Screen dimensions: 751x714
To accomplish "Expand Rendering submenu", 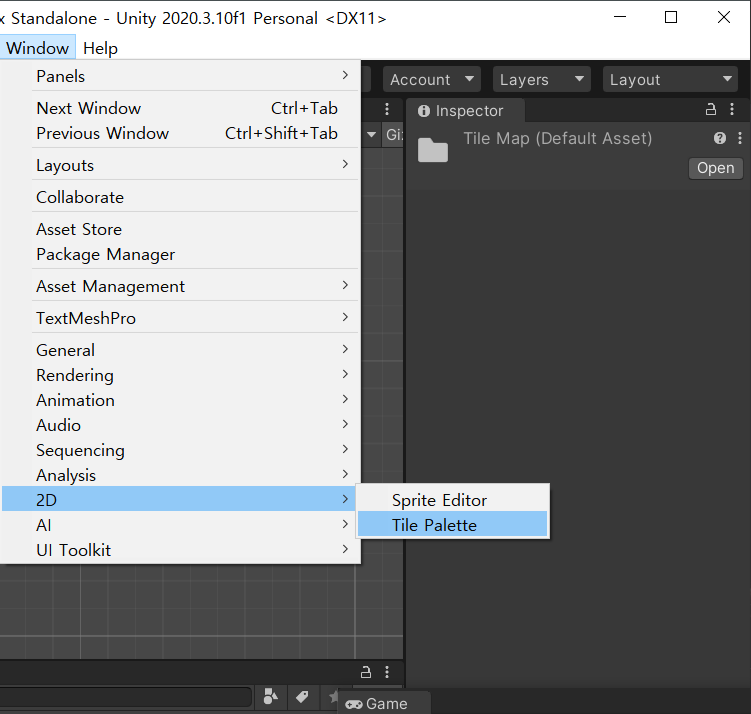I will [x=180, y=375].
